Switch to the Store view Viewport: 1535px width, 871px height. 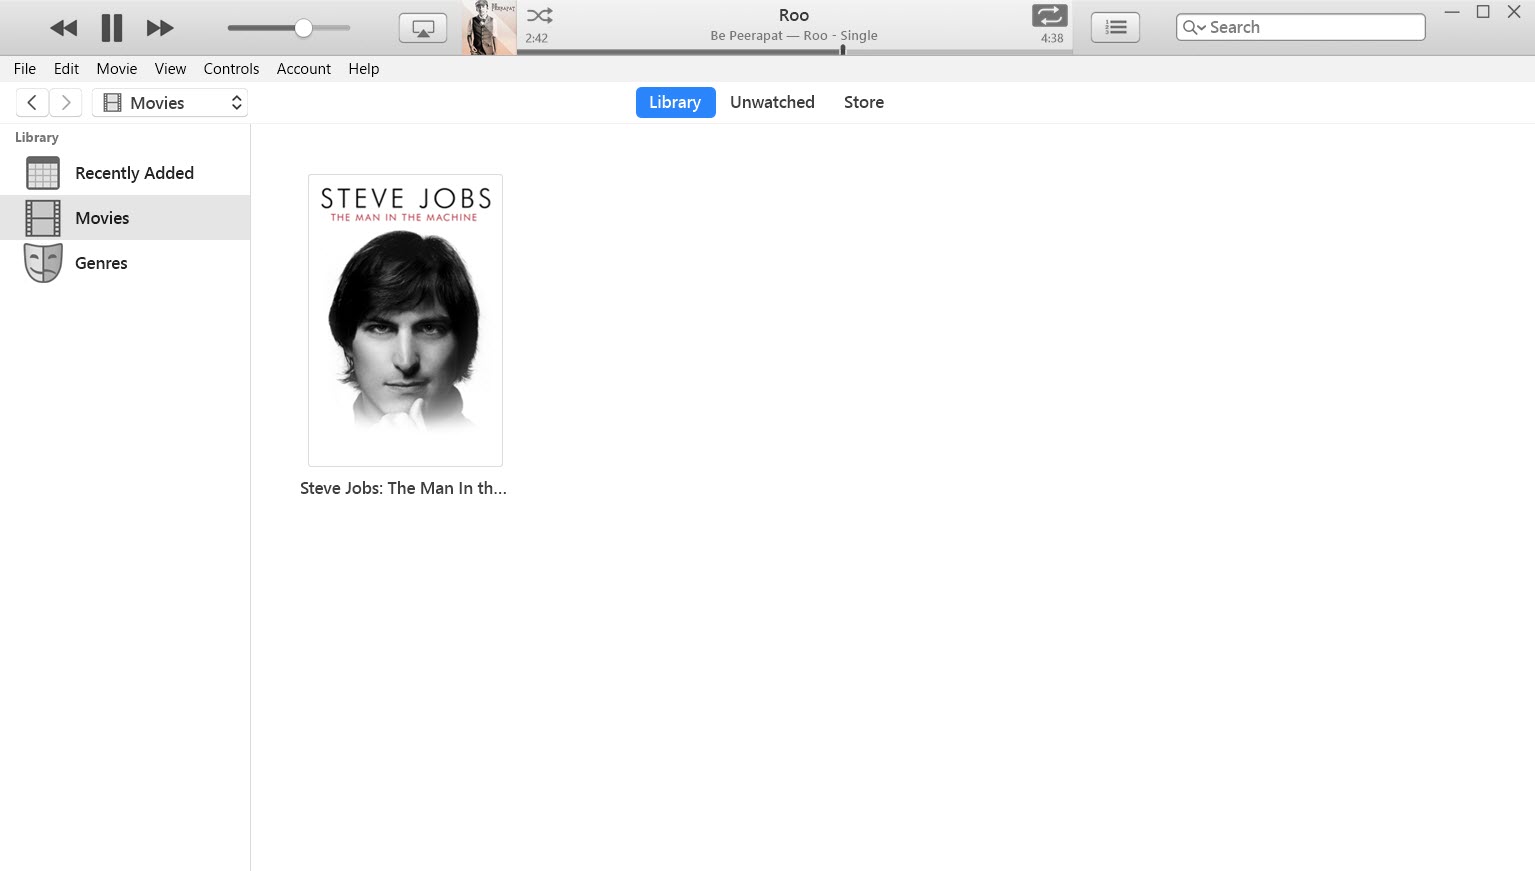[x=863, y=102]
